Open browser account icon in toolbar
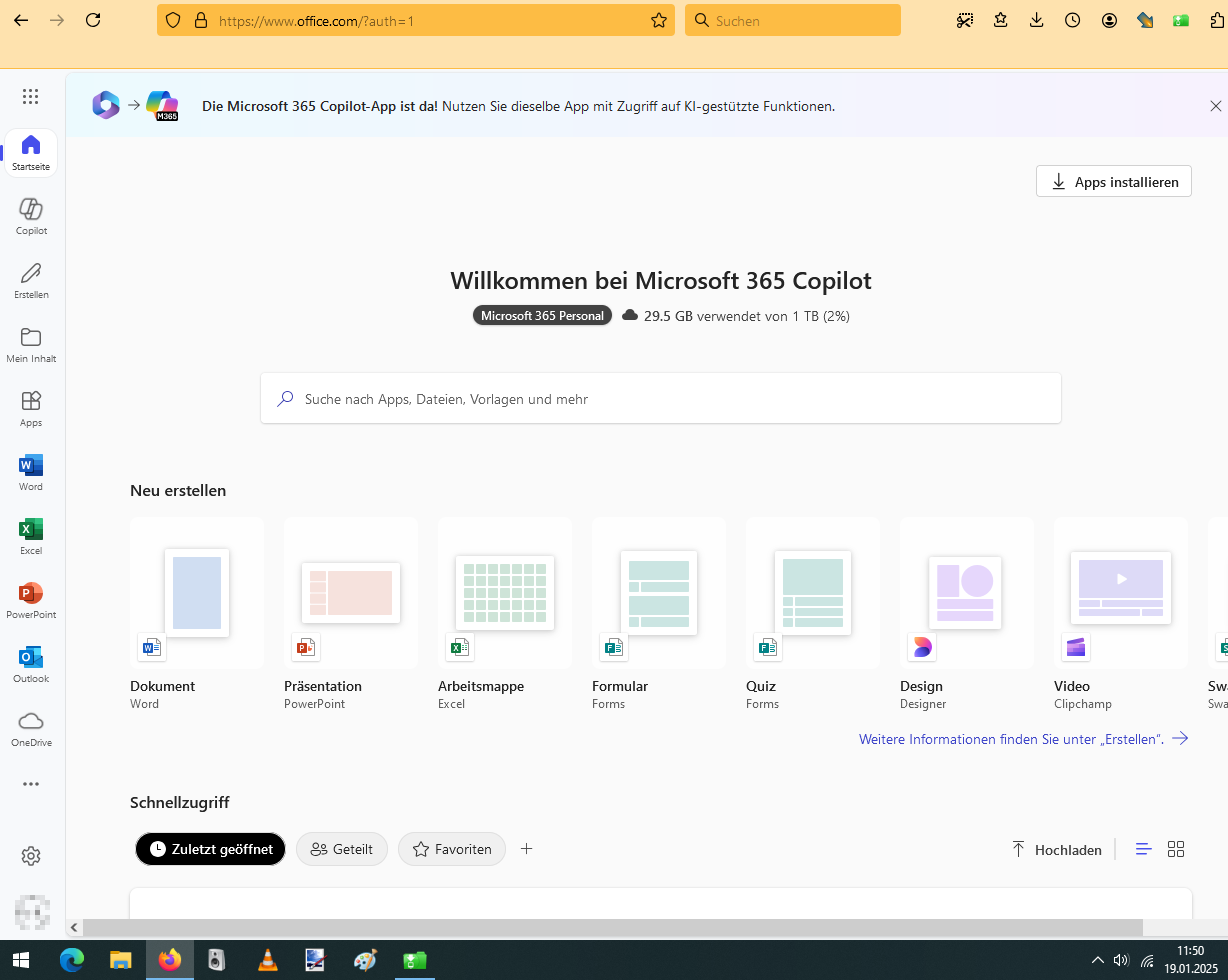This screenshot has height=980, width=1228. (1109, 20)
